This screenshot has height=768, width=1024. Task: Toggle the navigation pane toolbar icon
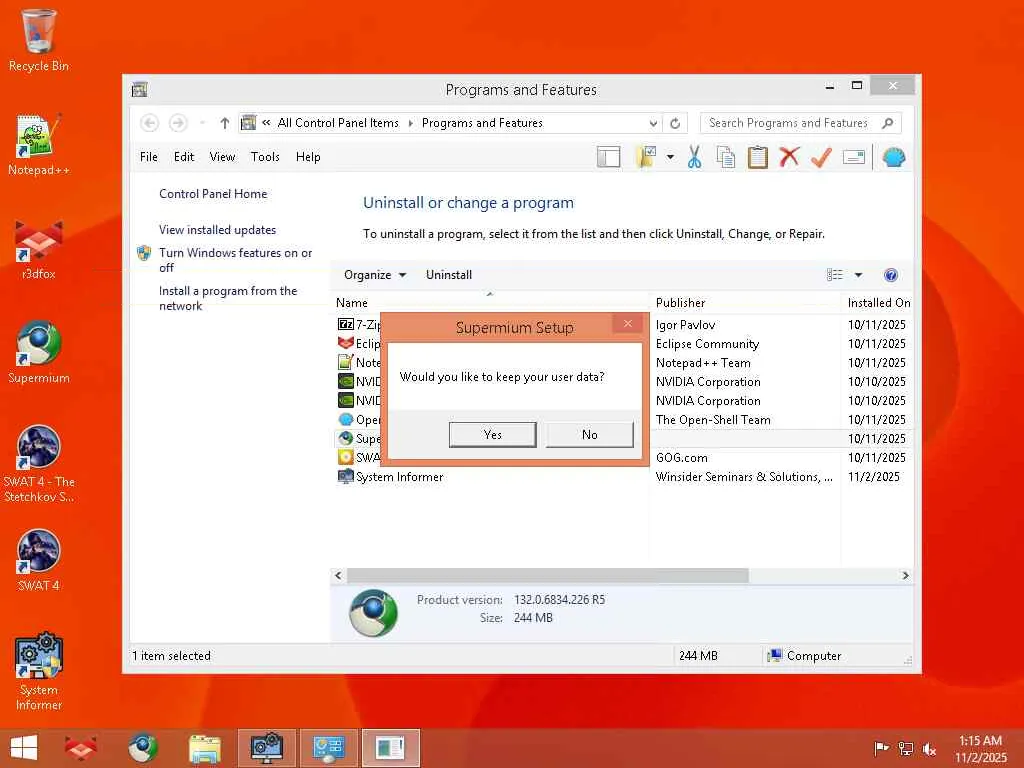608,157
